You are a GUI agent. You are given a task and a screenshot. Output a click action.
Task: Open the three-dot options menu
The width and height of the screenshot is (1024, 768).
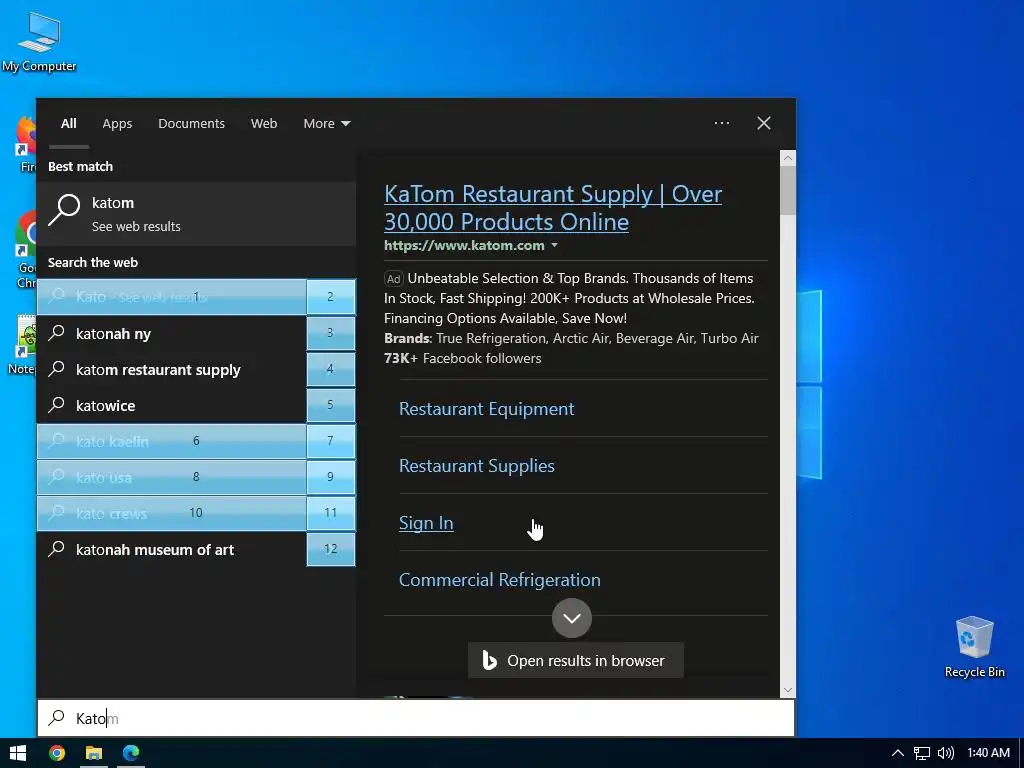click(x=722, y=123)
